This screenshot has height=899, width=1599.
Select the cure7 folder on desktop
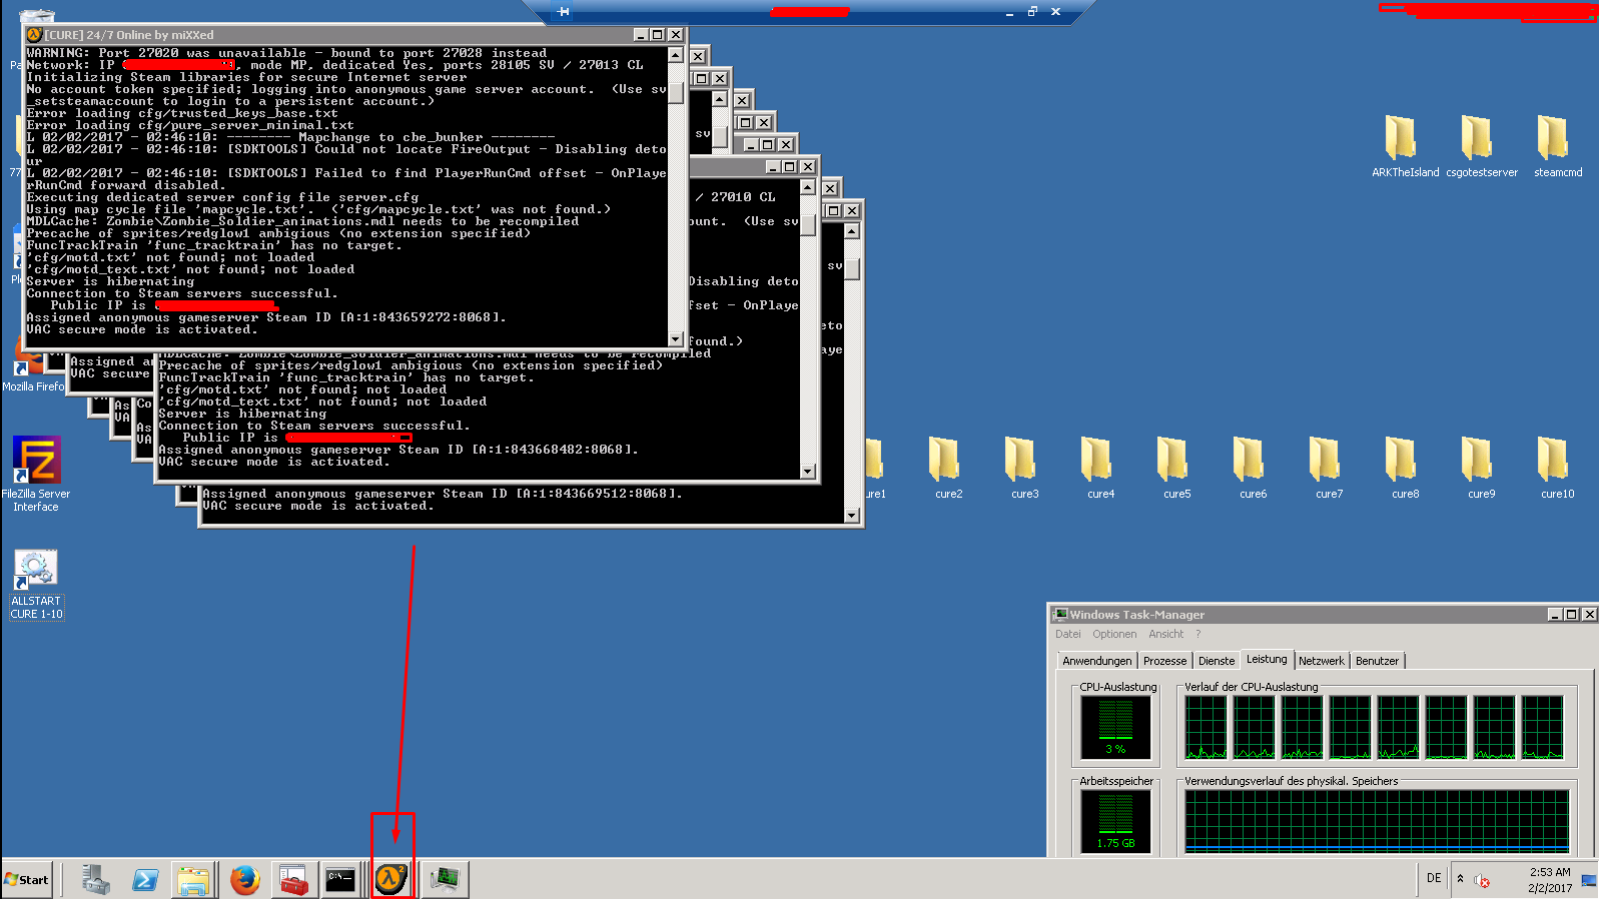click(1327, 467)
